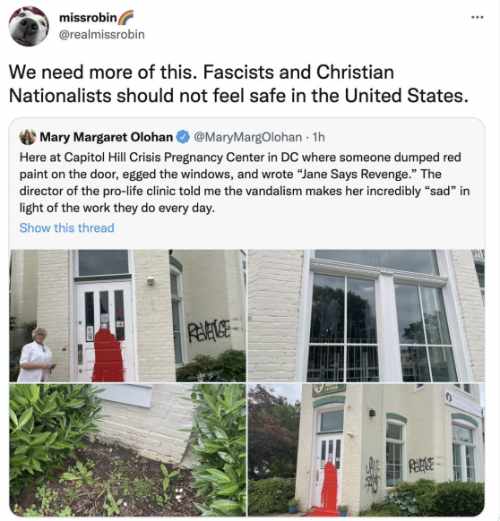Open photo of the large egged windows
This screenshot has height=521, width=500.
(x=366, y=315)
